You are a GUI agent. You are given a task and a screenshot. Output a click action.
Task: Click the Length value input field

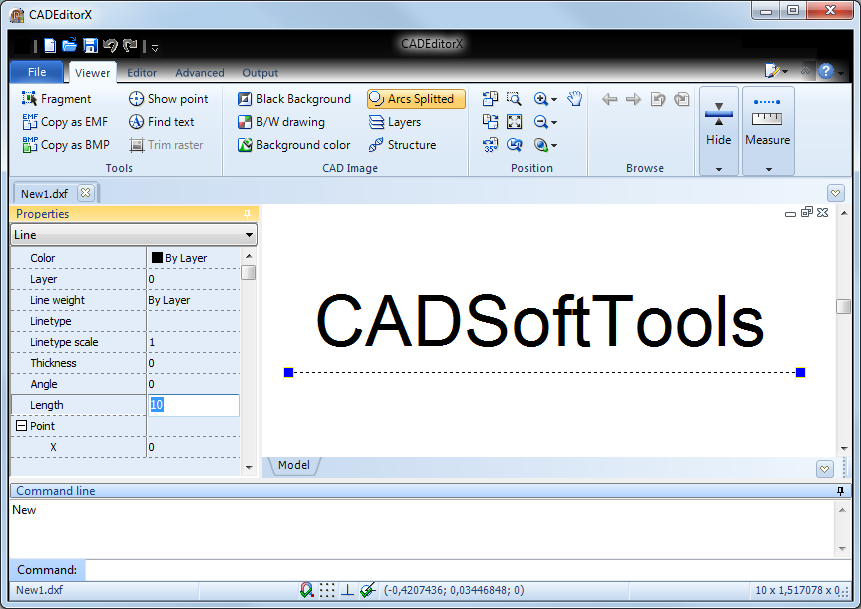tap(194, 405)
